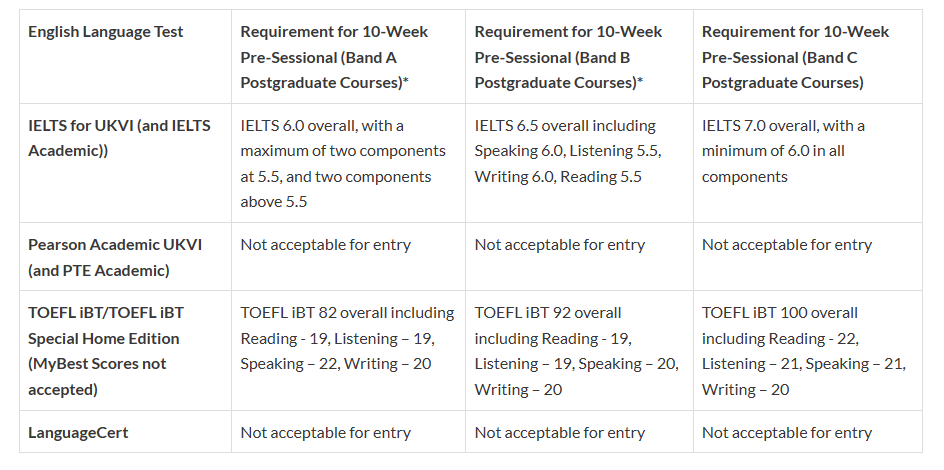Image resolution: width=944 pixels, height=470 pixels.
Task: Click LanguageCert's "Not acceptable for entry" under Band B
Action: click(560, 433)
